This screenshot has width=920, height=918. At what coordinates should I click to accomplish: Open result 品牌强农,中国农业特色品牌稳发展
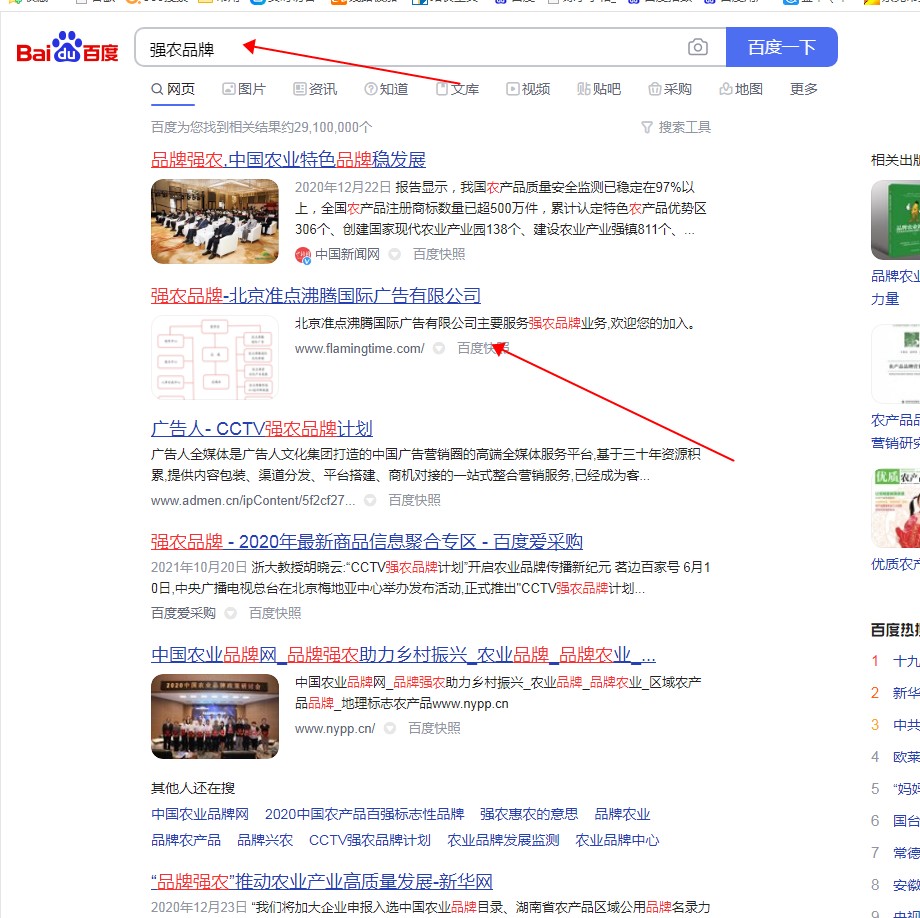288,160
